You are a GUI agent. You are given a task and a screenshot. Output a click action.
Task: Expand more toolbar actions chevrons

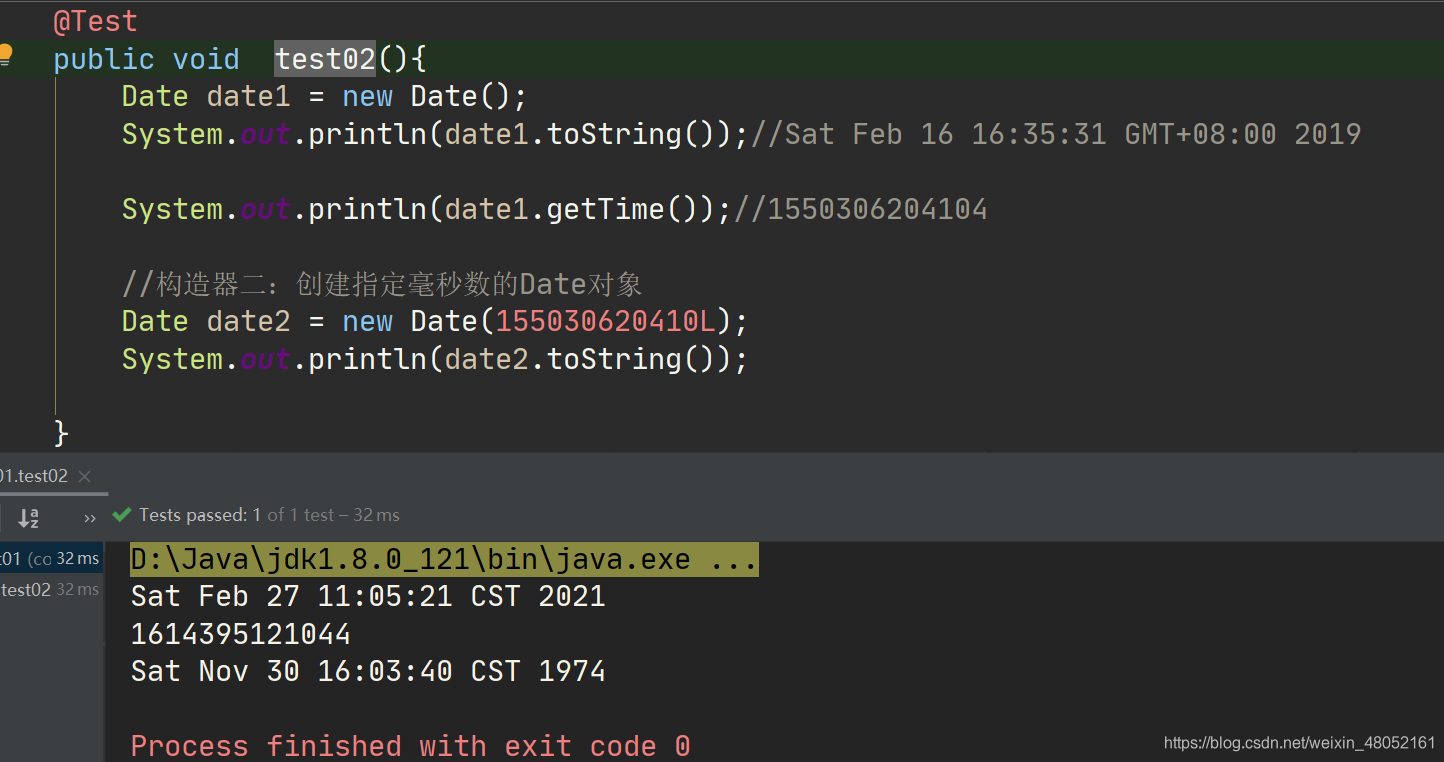[90, 517]
